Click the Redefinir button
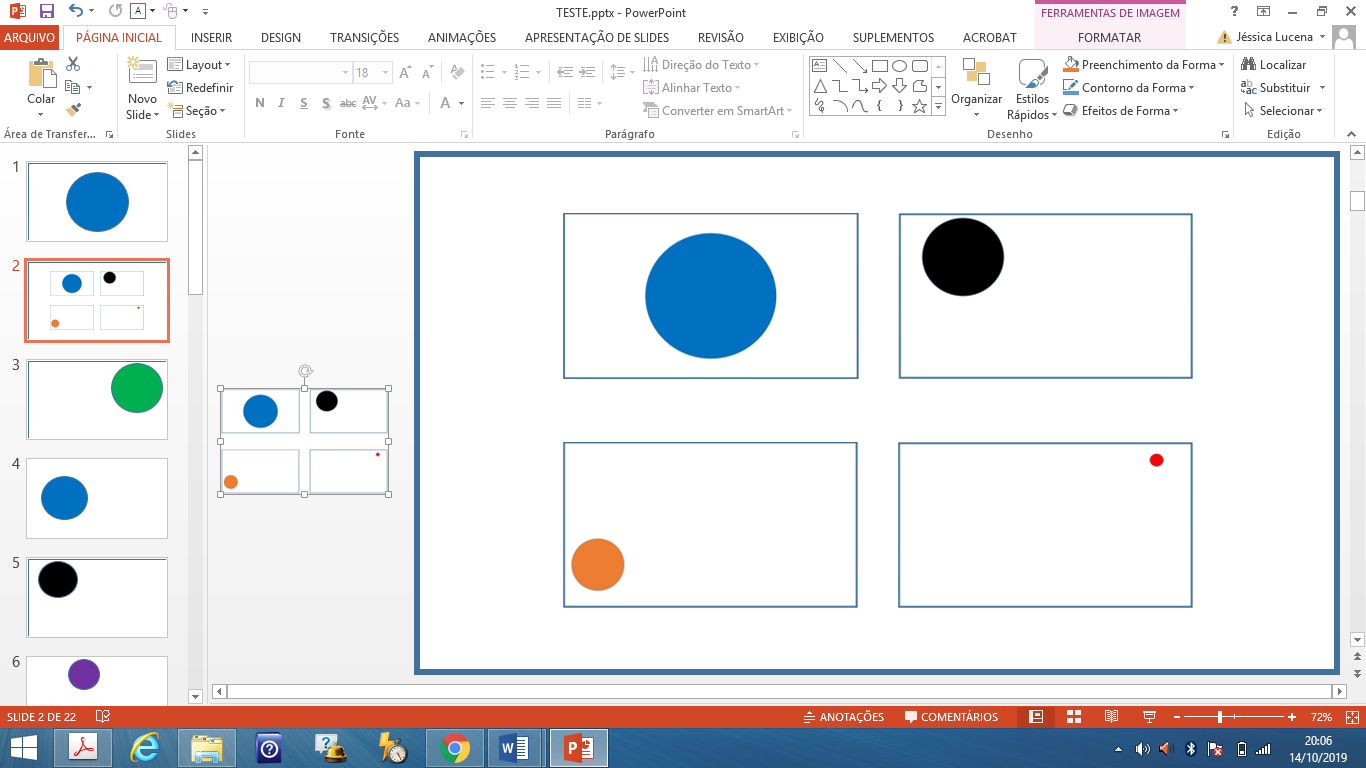The image size is (1366, 768). (201, 88)
